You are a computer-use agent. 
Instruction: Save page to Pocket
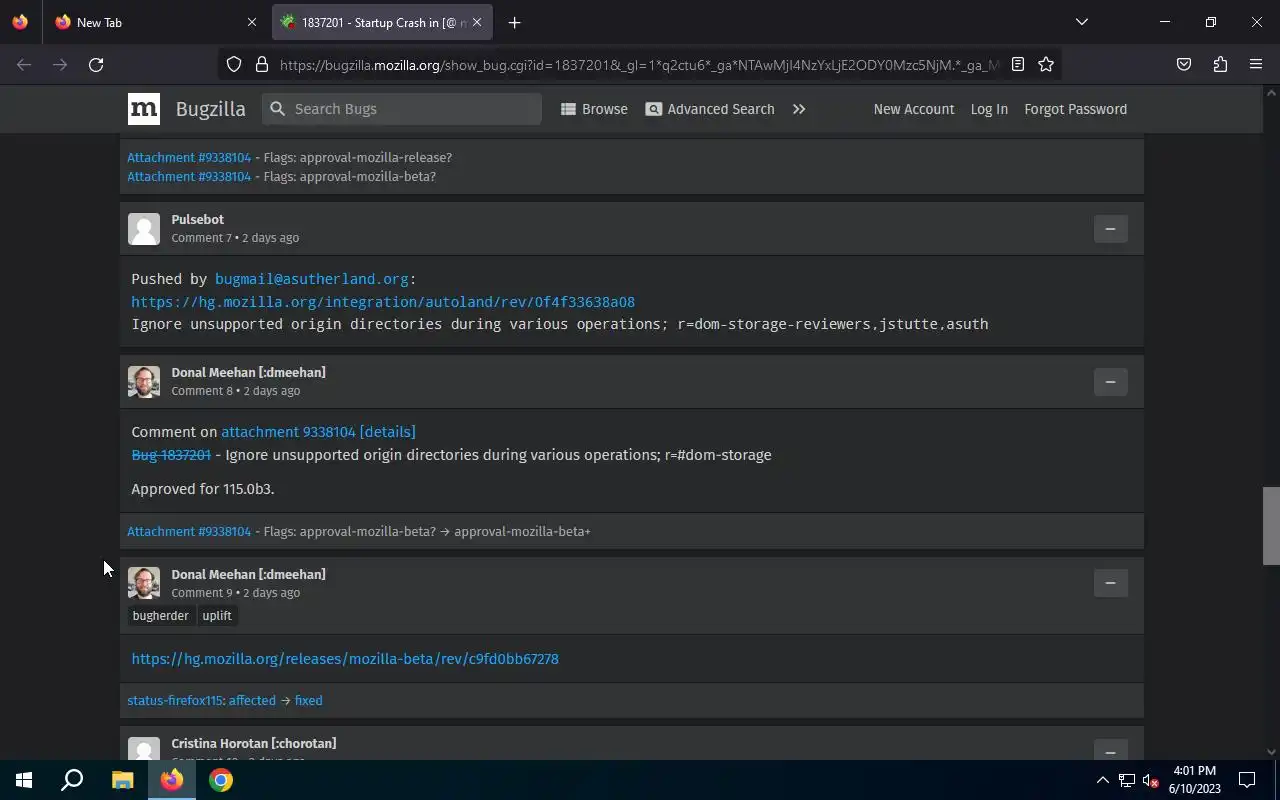click(1184, 64)
